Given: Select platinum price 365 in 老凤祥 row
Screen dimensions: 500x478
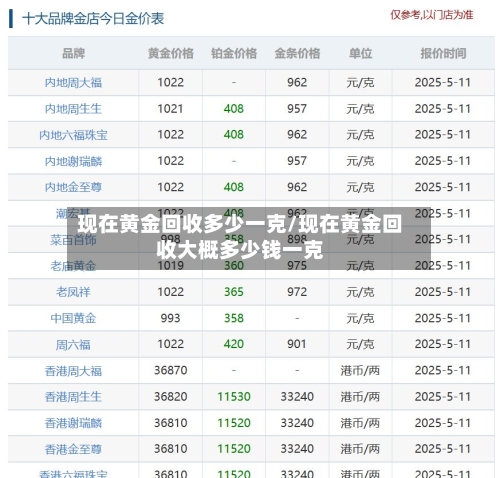Looking at the screenshot, I should coord(234,292).
